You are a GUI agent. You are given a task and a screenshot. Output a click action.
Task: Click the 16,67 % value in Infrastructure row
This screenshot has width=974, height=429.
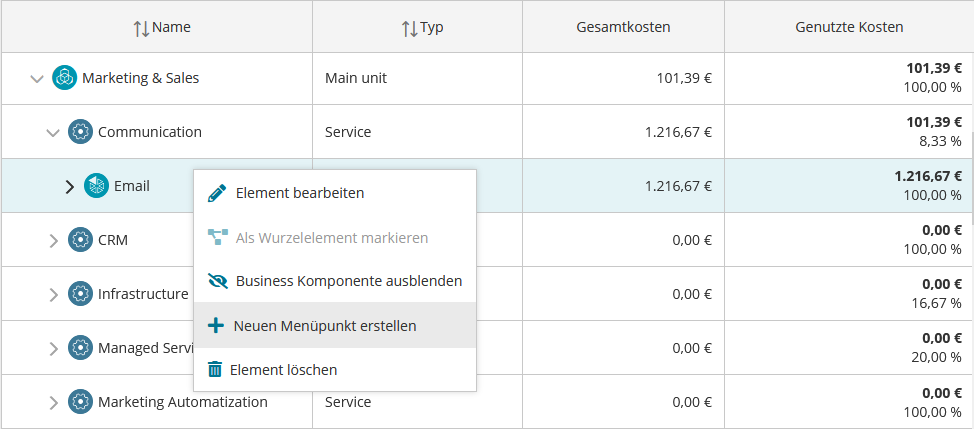click(x=935, y=303)
